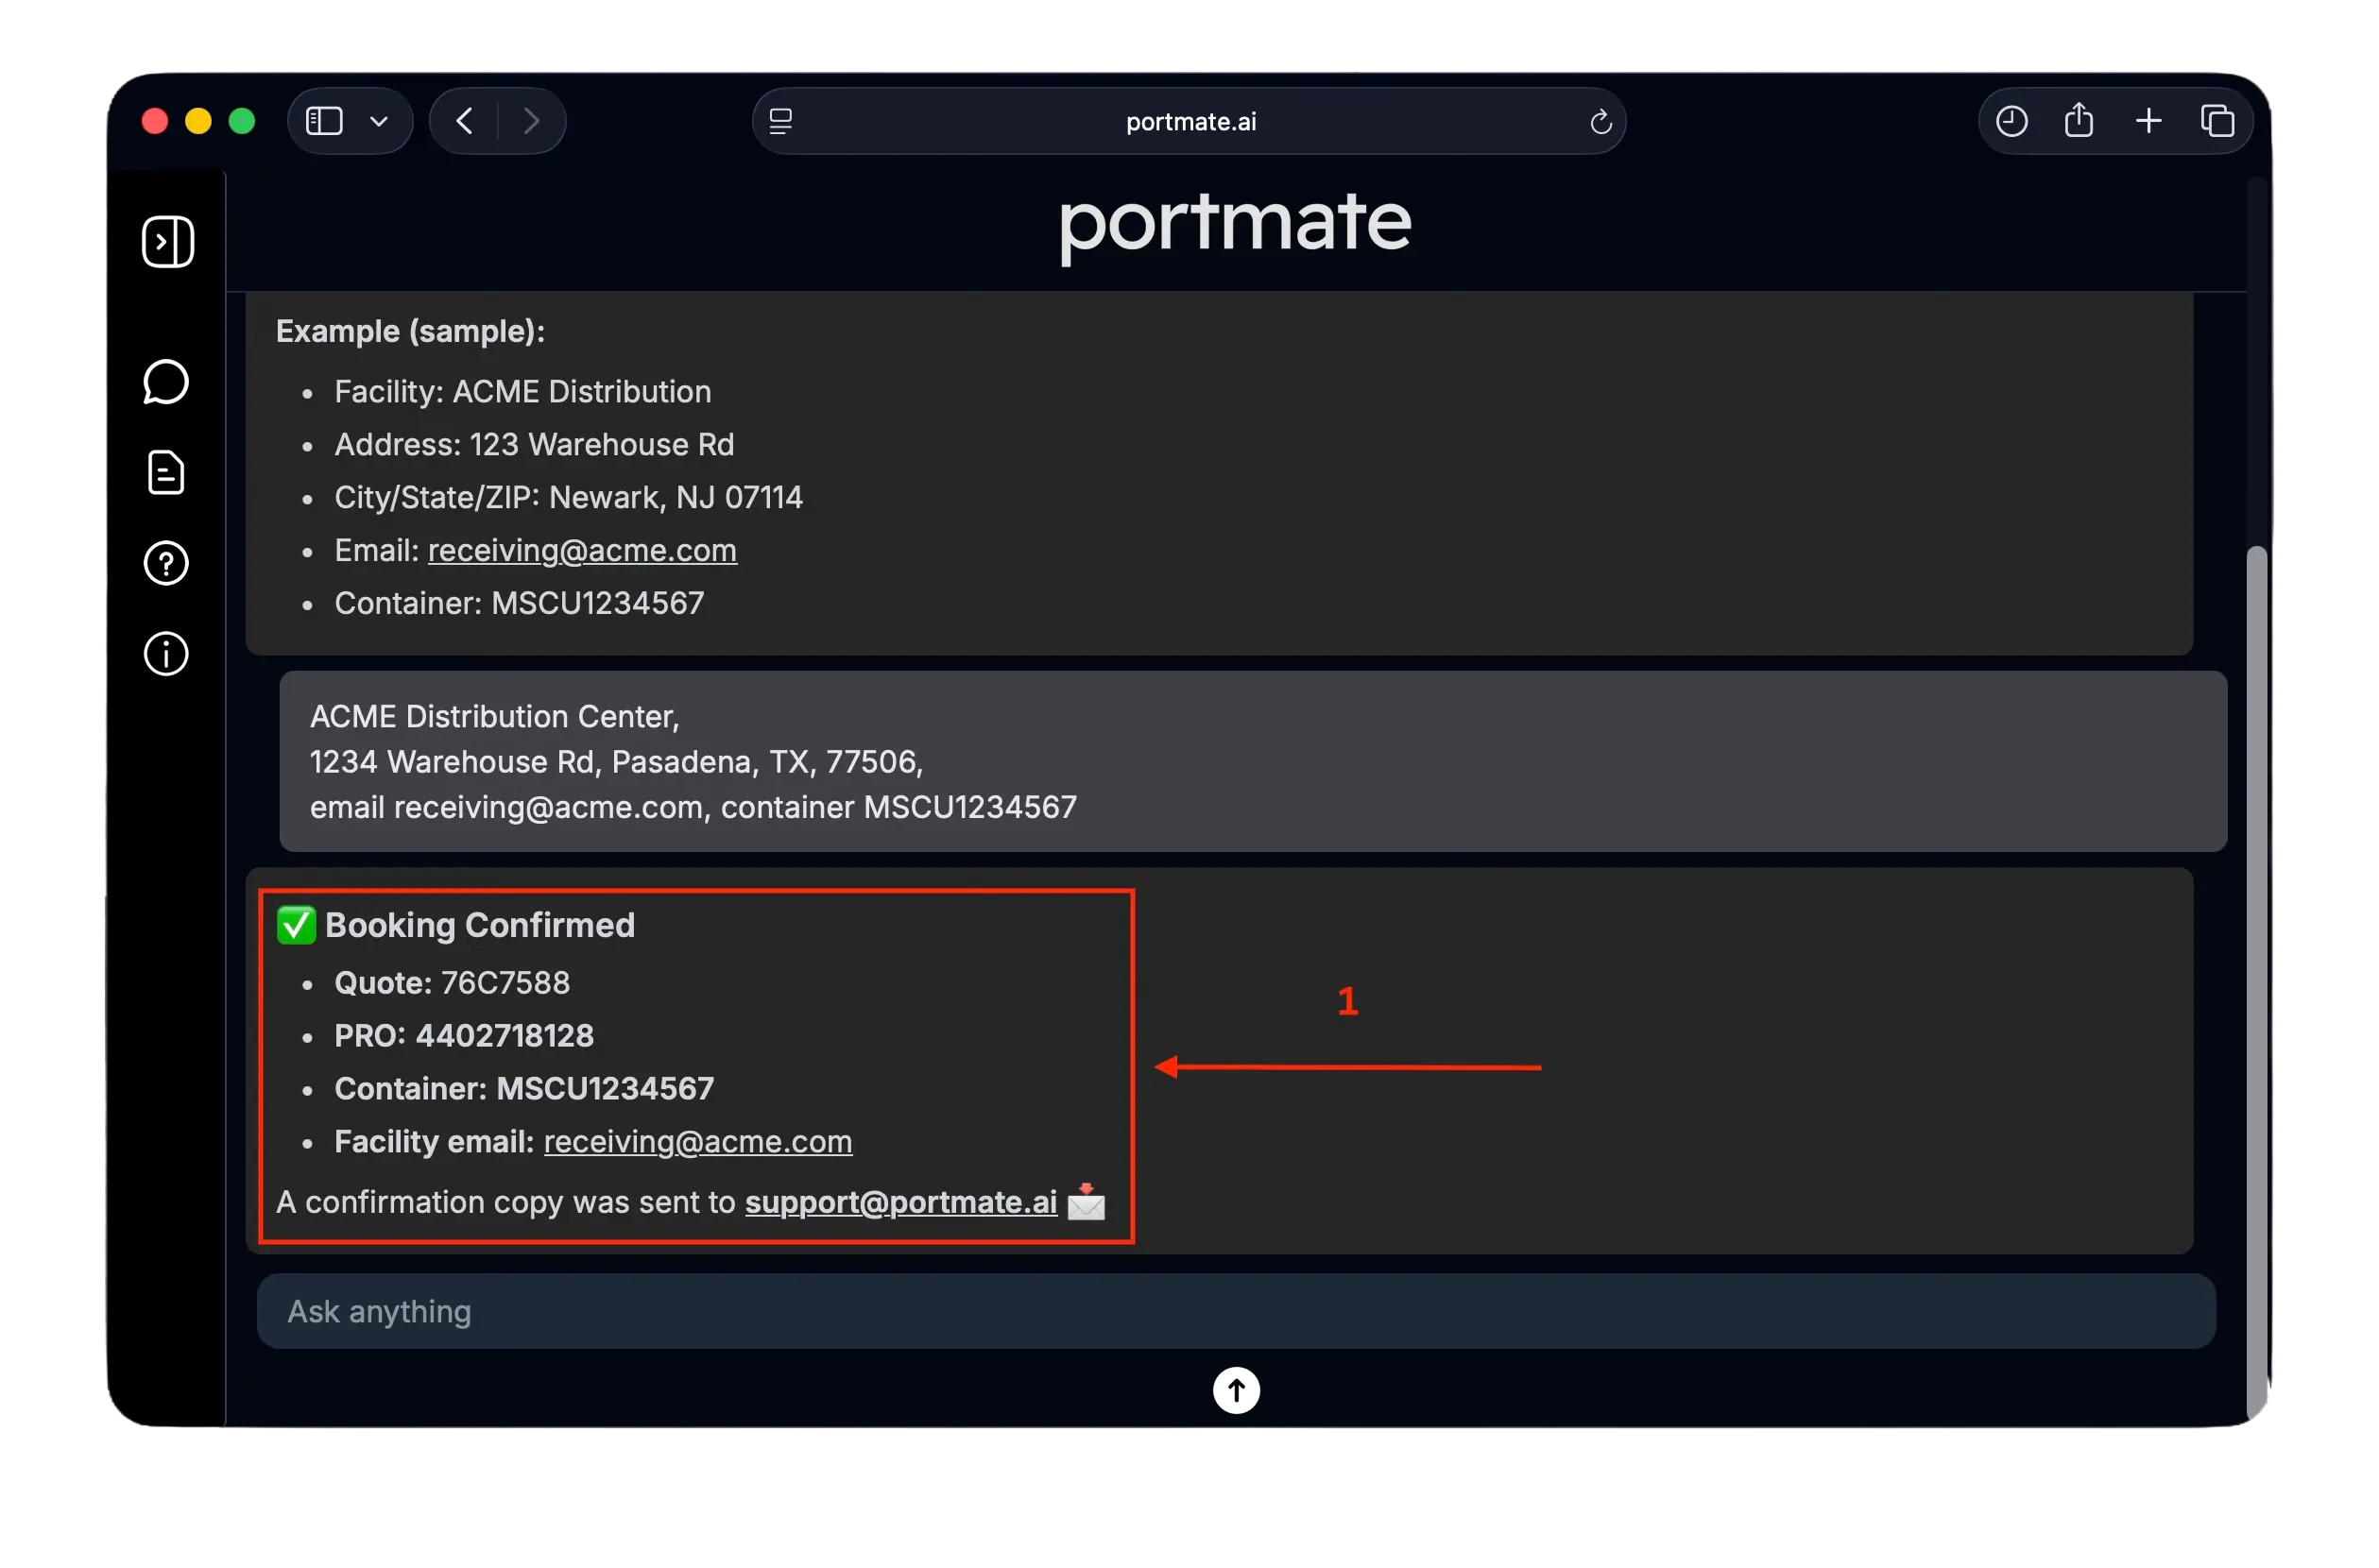Open browsing history clock icon
This screenshot has height=1568, width=2379.
pos(2011,121)
